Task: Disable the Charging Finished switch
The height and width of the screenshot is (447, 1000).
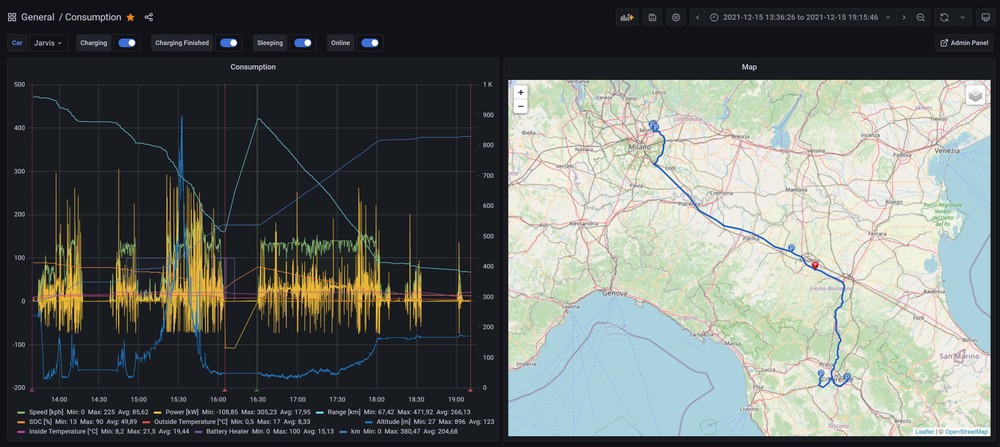Action: coord(229,43)
